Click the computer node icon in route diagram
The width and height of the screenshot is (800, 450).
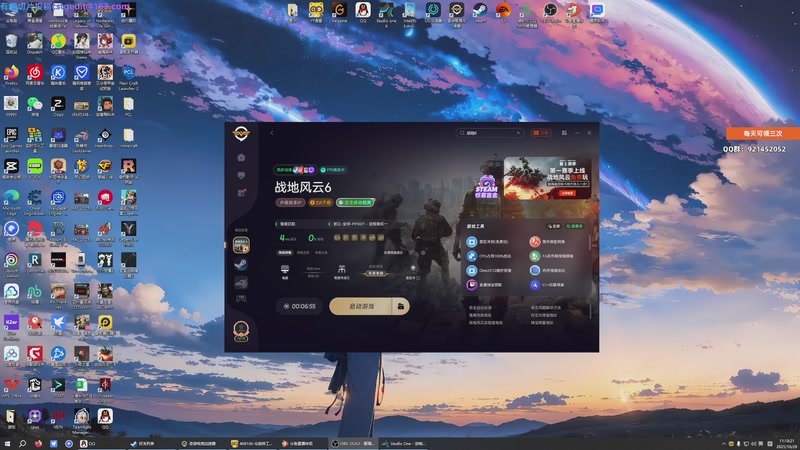(285, 271)
